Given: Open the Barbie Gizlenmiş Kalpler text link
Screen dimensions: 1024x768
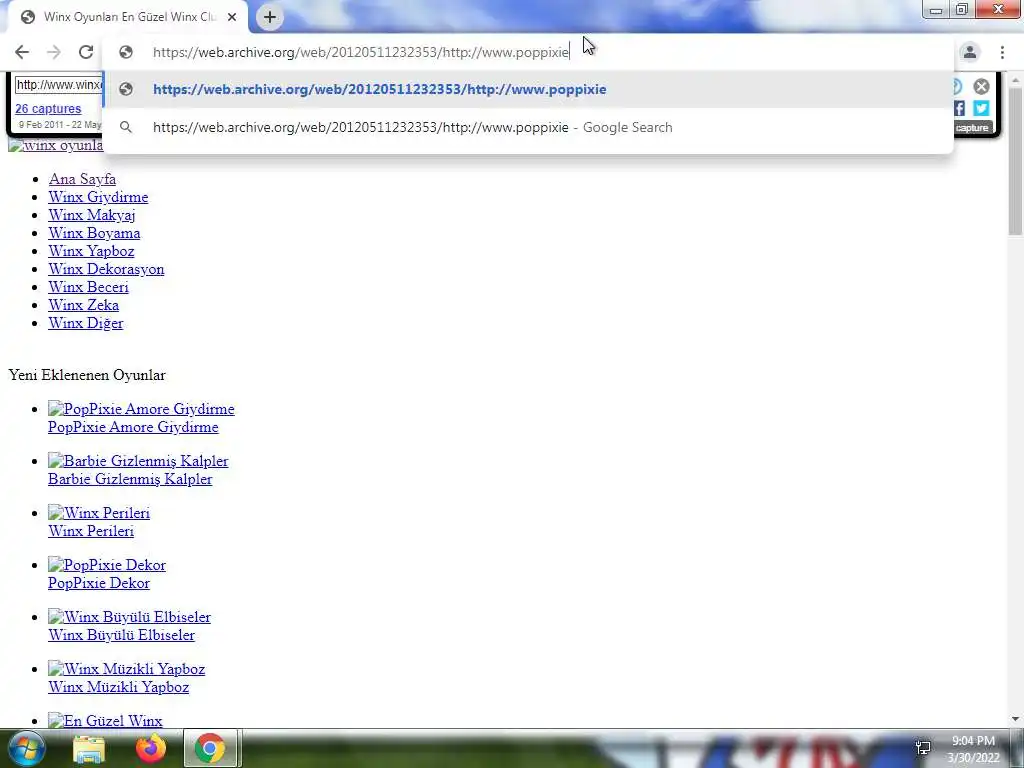Looking at the screenshot, I should point(130,479).
